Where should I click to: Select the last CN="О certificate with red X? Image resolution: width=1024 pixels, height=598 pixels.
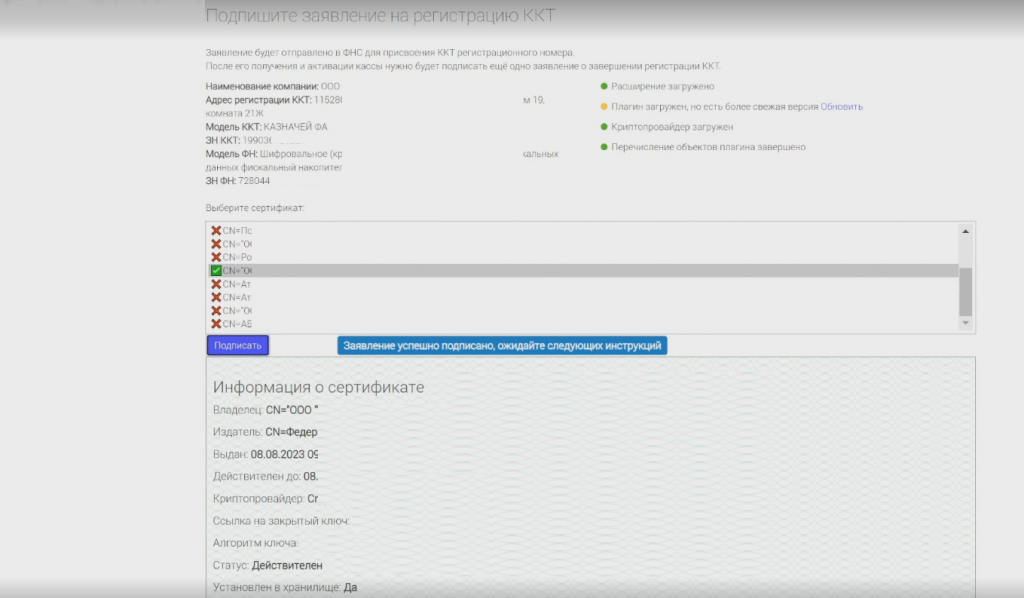(583, 311)
